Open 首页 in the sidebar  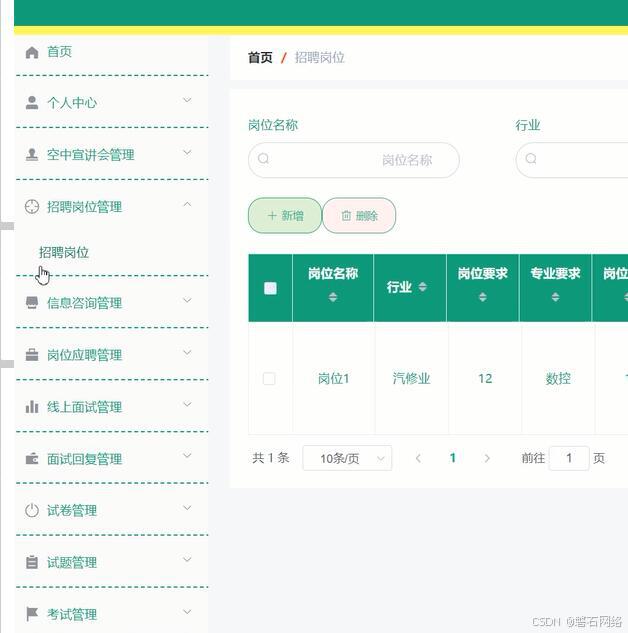click(111, 52)
